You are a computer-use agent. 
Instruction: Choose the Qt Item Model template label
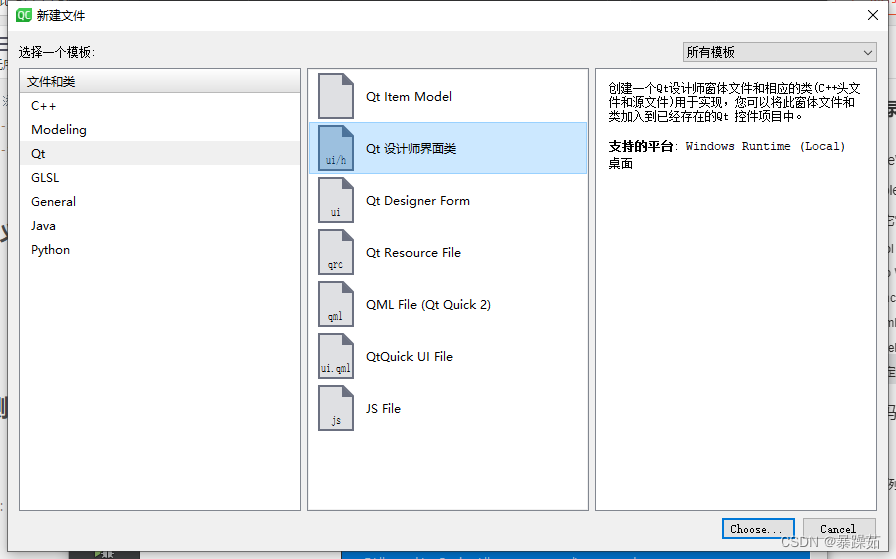409,97
